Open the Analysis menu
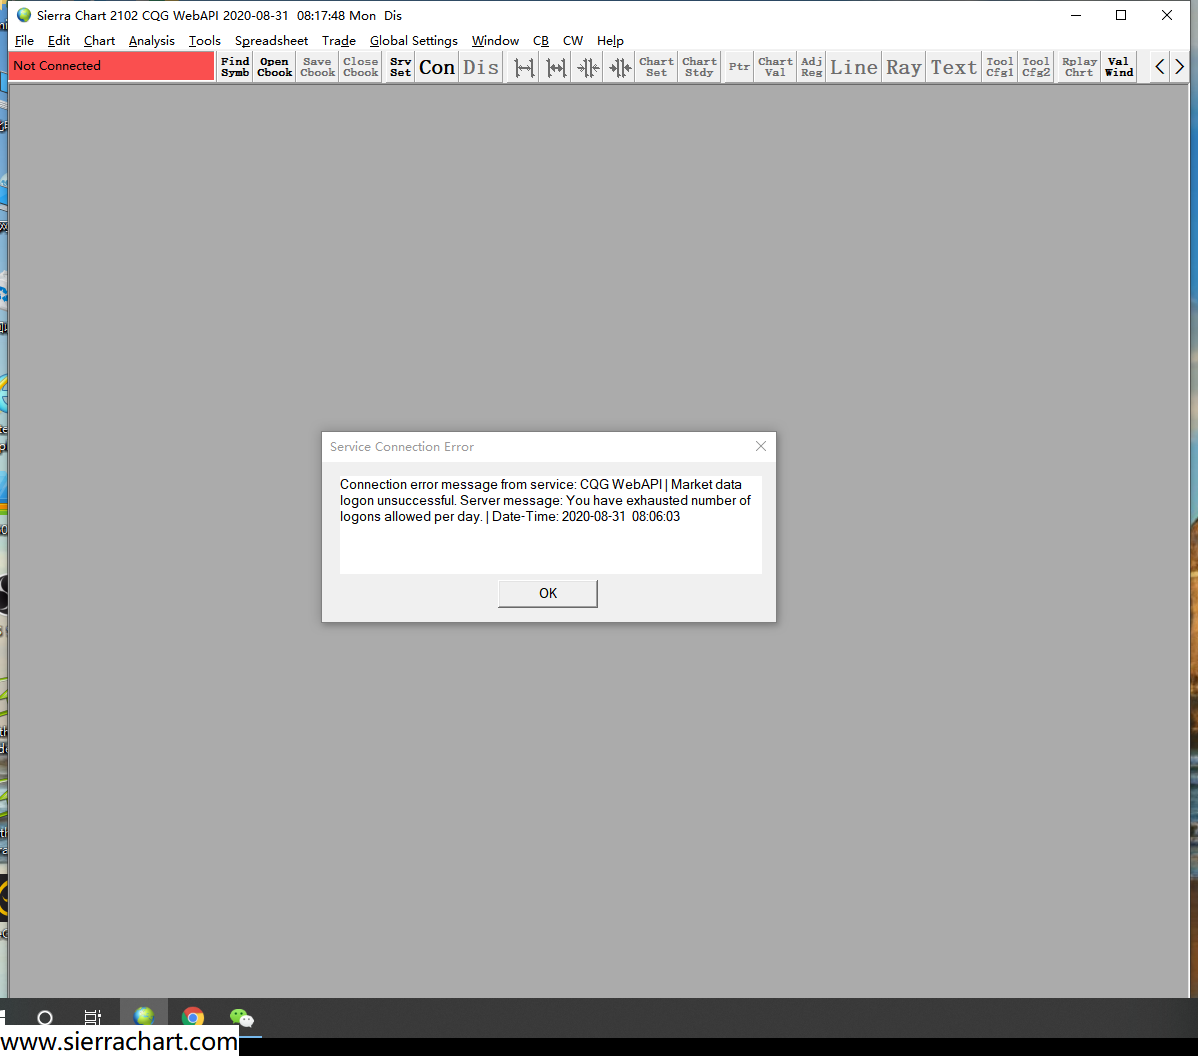 click(x=151, y=40)
